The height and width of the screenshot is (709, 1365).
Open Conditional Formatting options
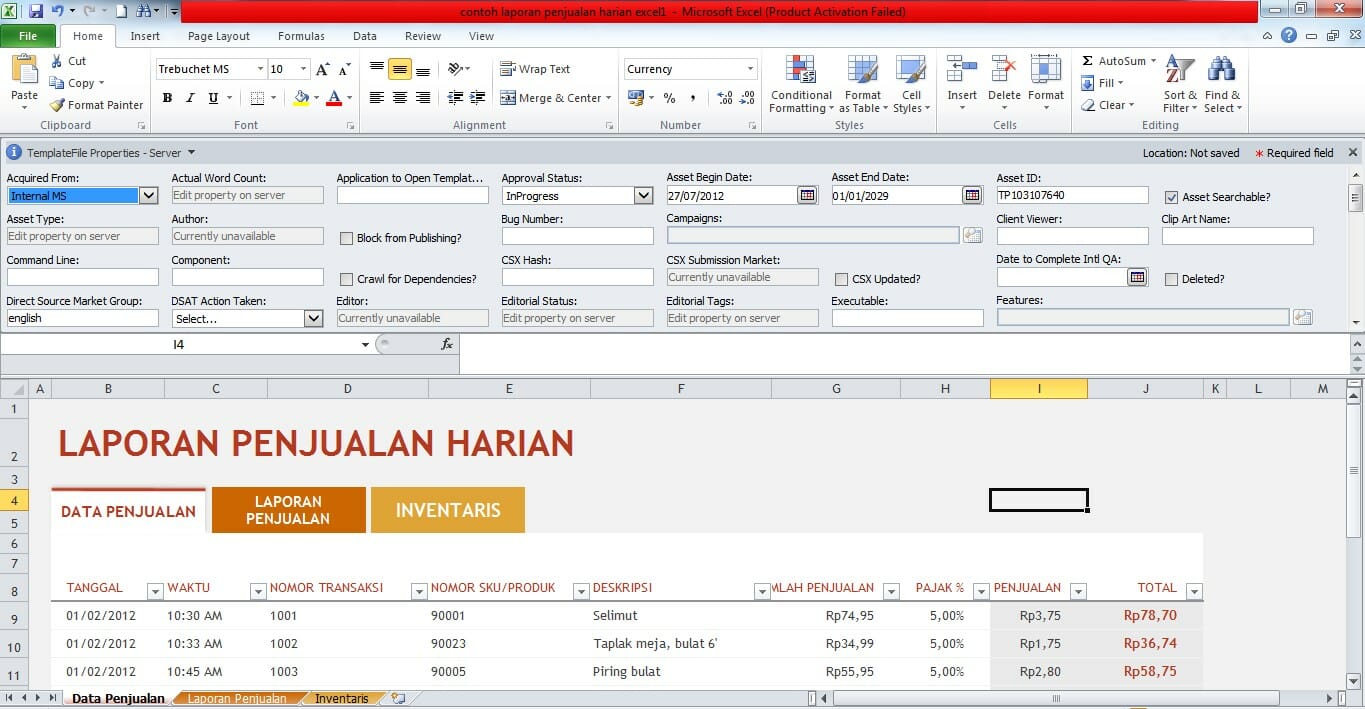(x=800, y=85)
